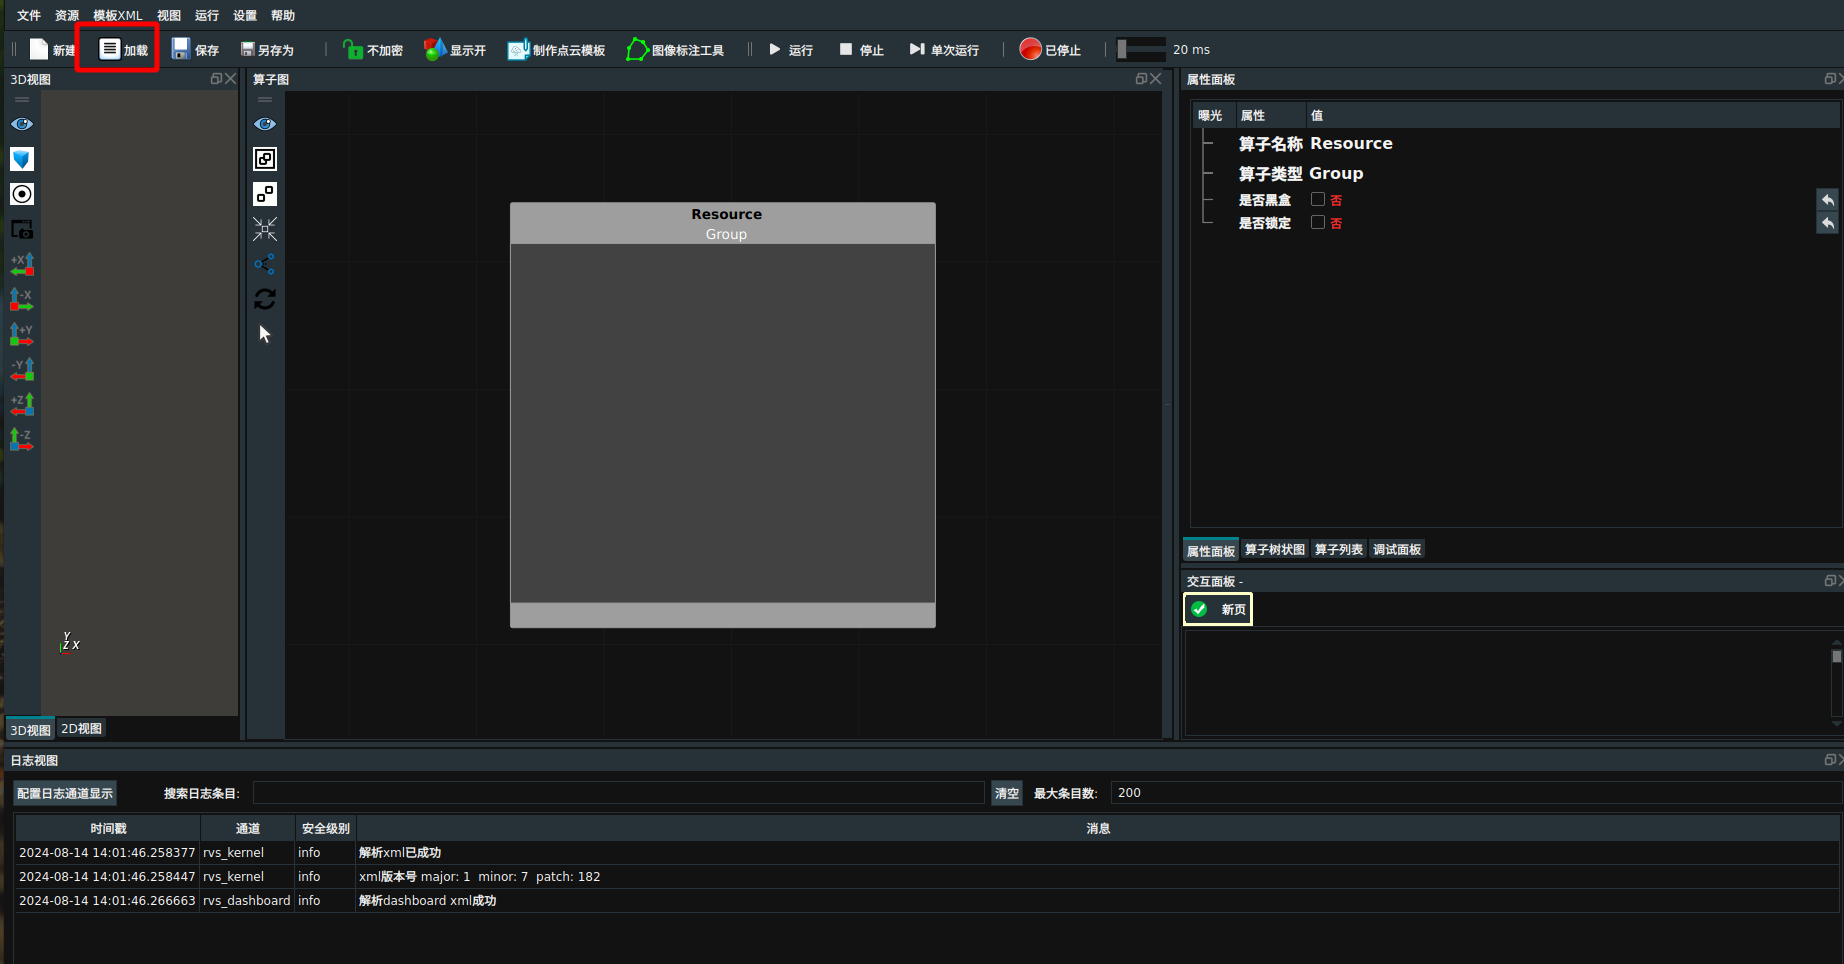Screen dimensions: 1844x964
Task: Click the circular target icon in 3D视图 toolbar
Action: [22, 194]
